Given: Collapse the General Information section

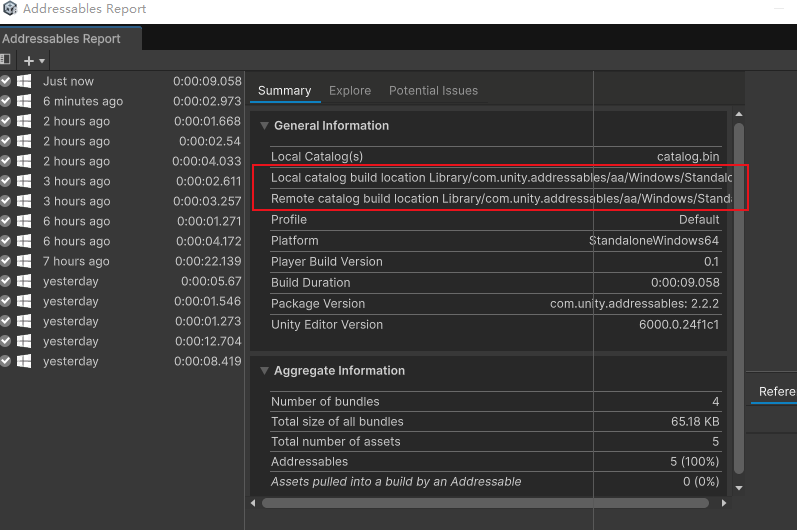Looking at the screenshot, I should [x=264, y=126].
